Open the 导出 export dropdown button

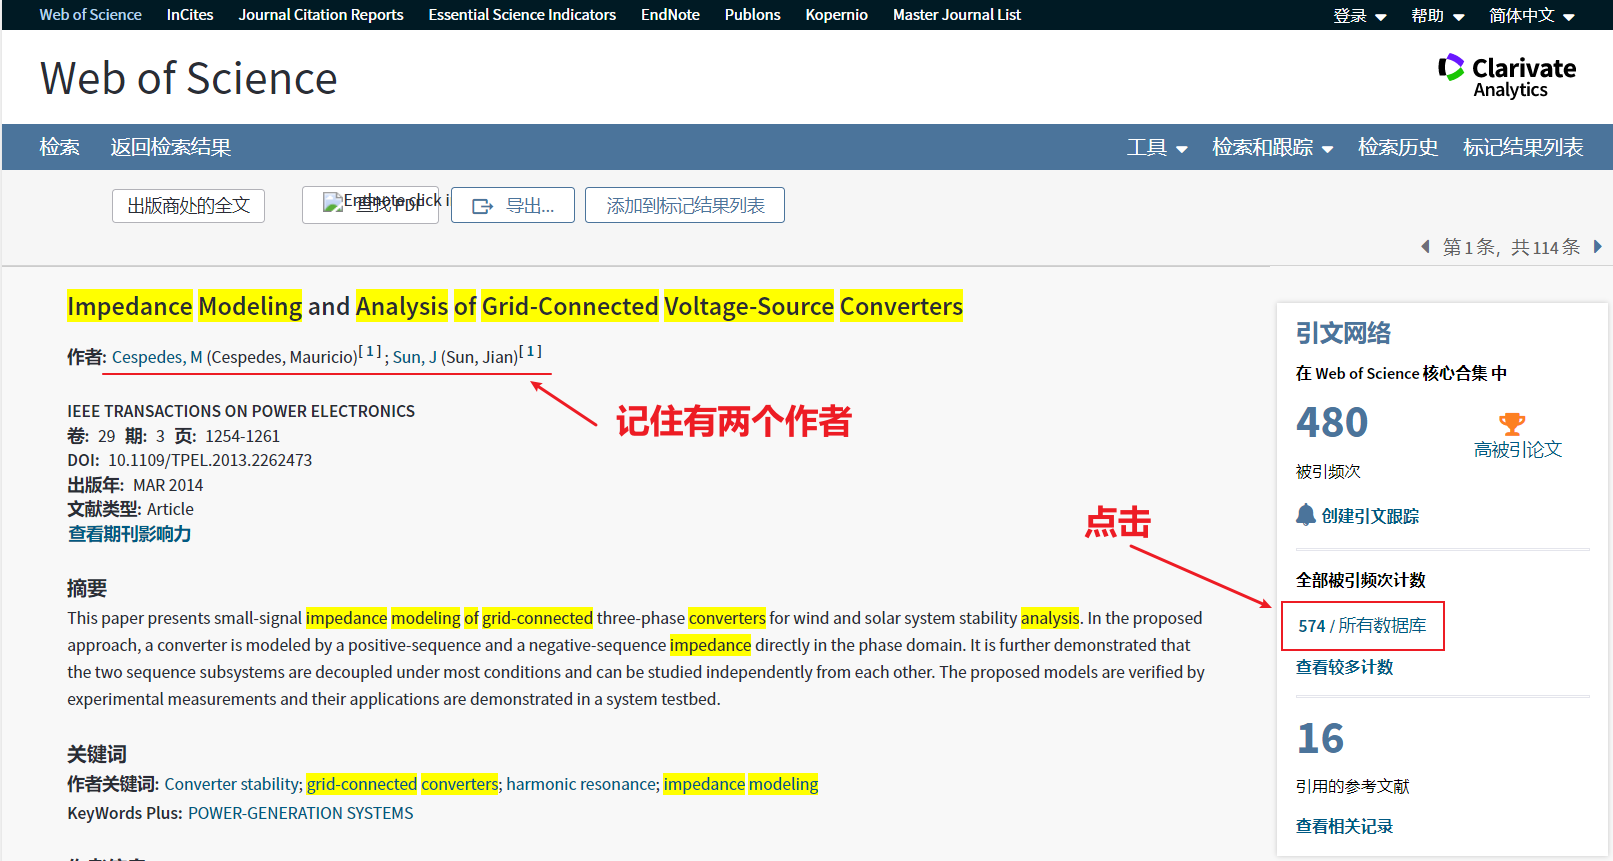tap(512, 205)
